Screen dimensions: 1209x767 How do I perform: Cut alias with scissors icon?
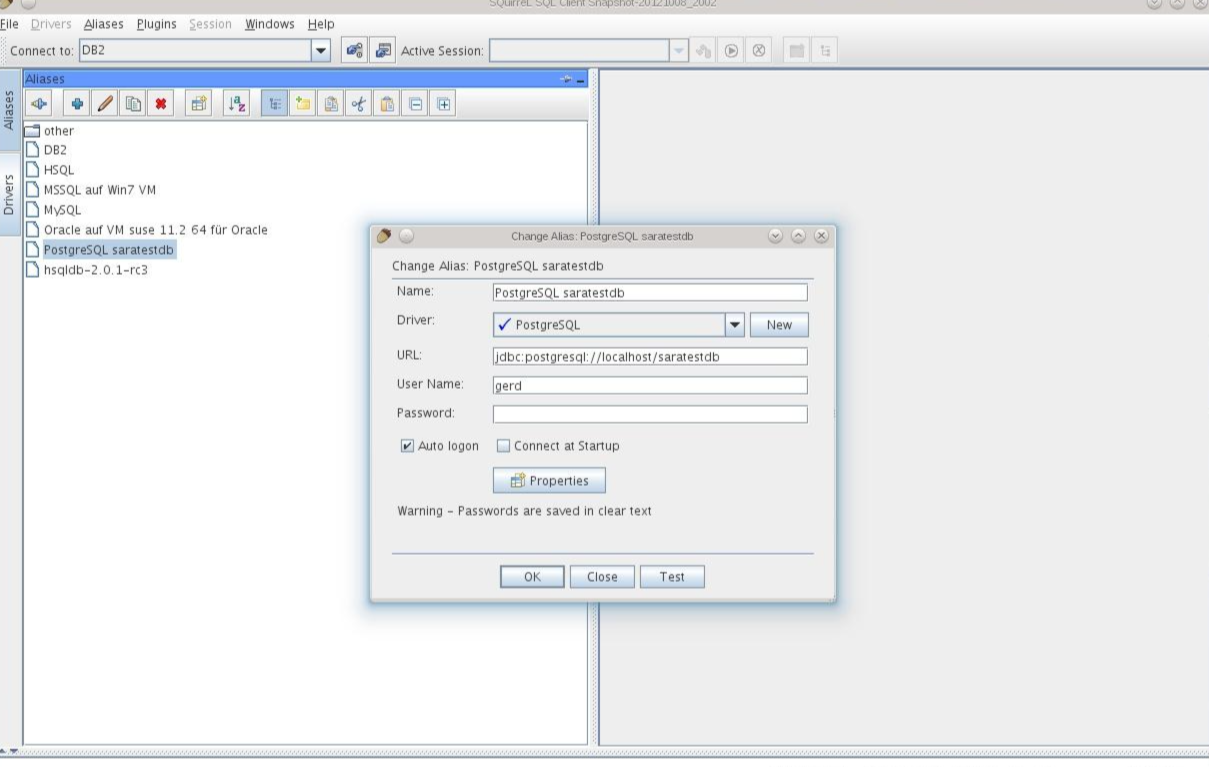click(358, 103)
